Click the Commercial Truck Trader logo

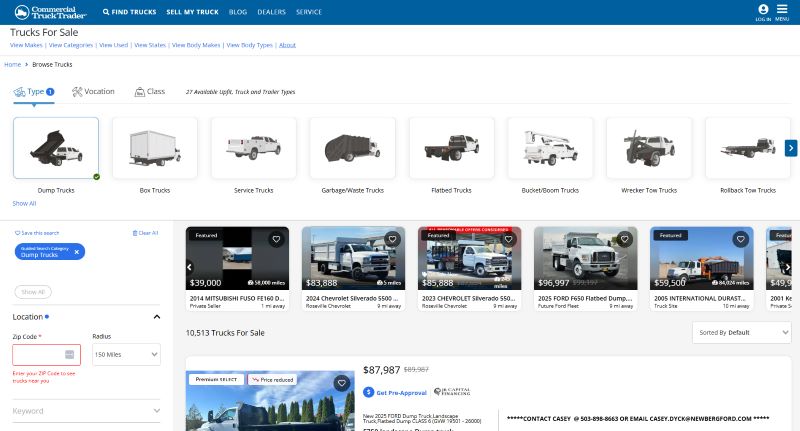pos(51,12)
